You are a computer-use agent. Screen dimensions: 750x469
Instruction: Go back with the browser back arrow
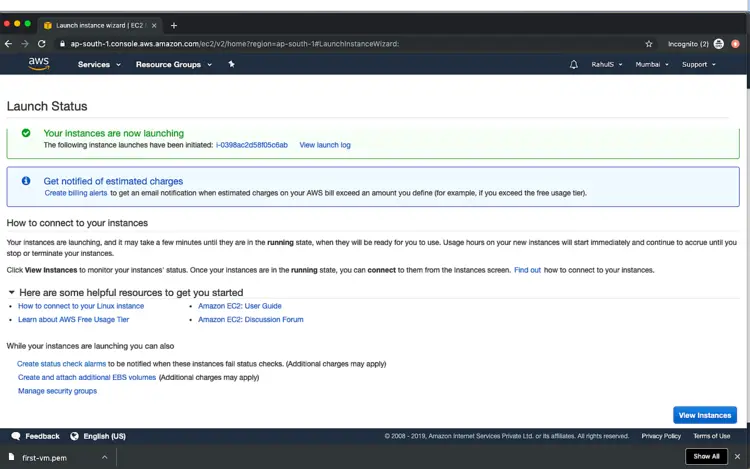point(8,44)
